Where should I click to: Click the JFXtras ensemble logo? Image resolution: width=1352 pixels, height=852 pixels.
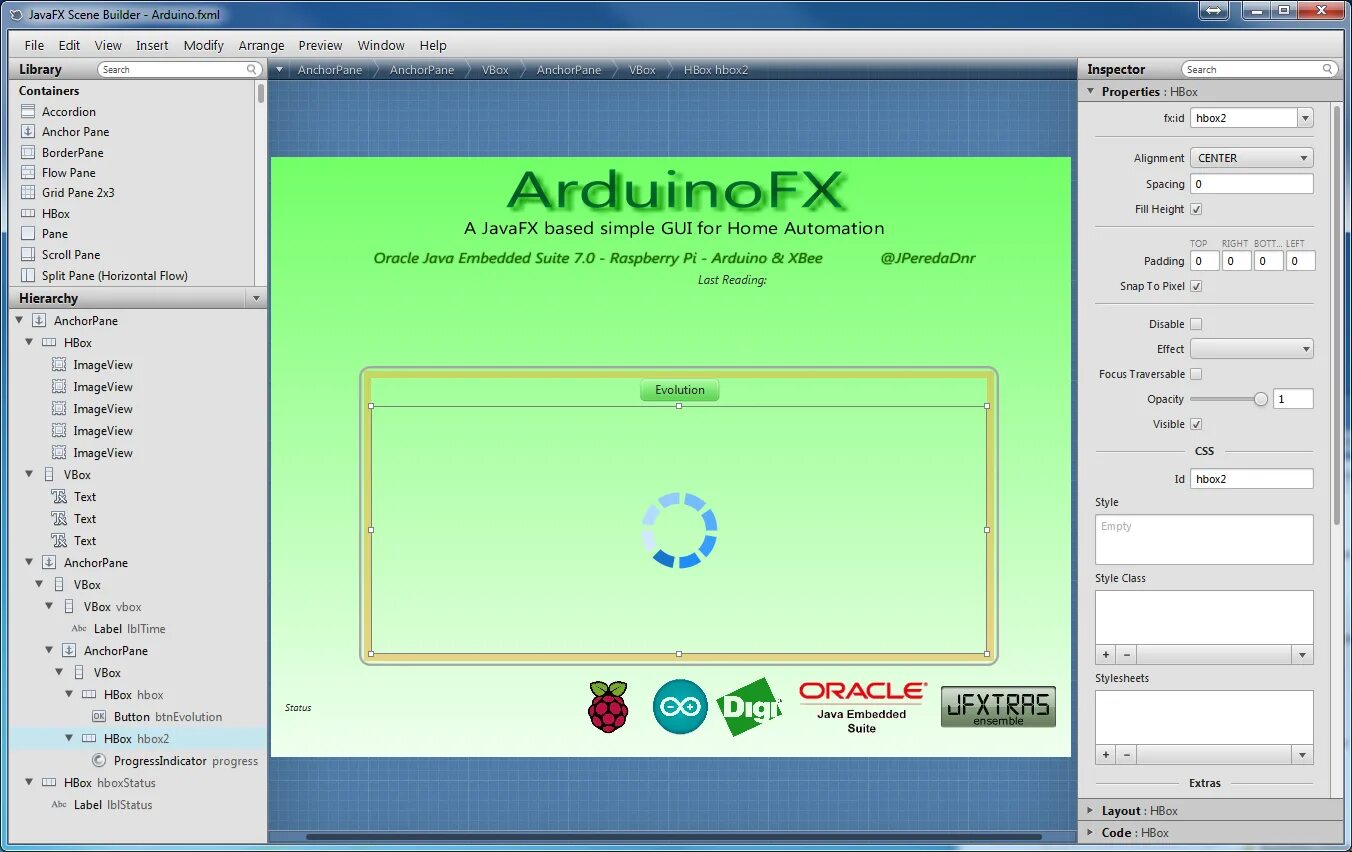(998, 707)
